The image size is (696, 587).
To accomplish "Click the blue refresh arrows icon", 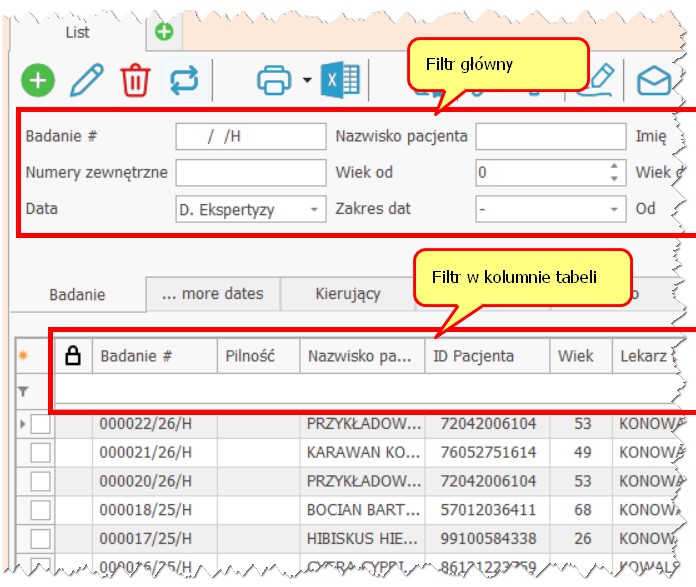I will click(184, 79).
